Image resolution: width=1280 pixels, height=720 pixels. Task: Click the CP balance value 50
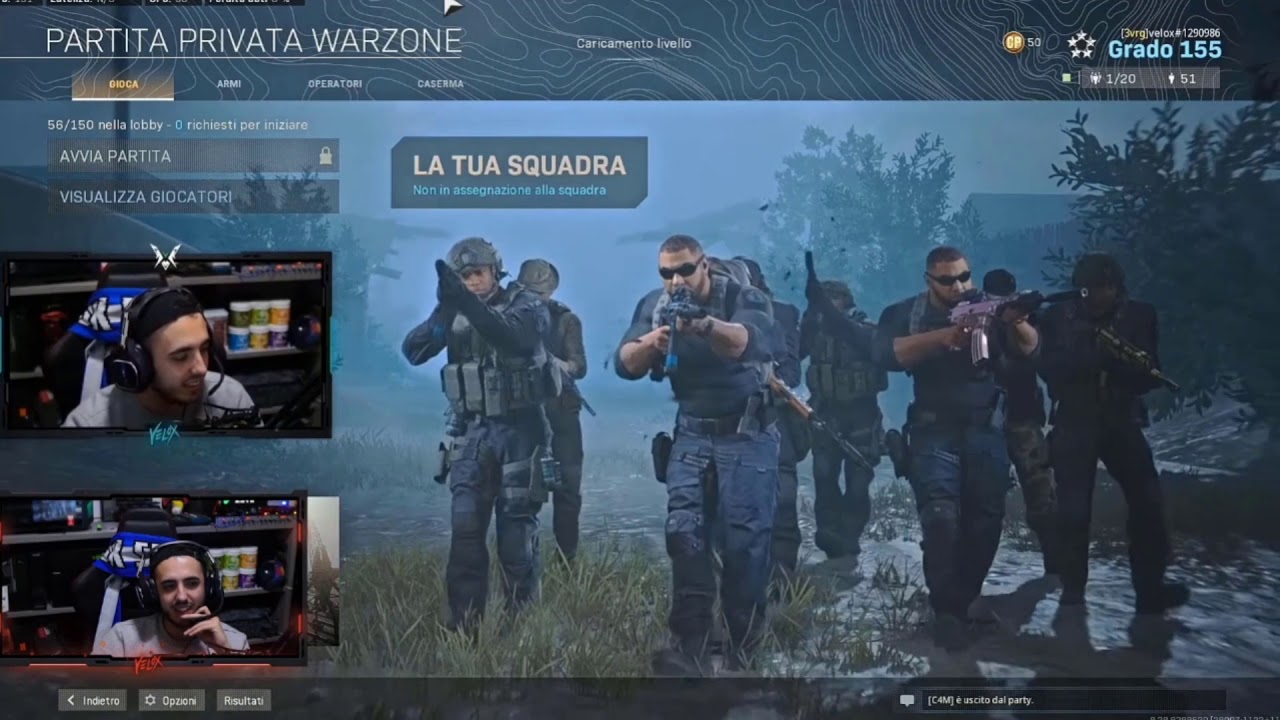pos(1034,42)
